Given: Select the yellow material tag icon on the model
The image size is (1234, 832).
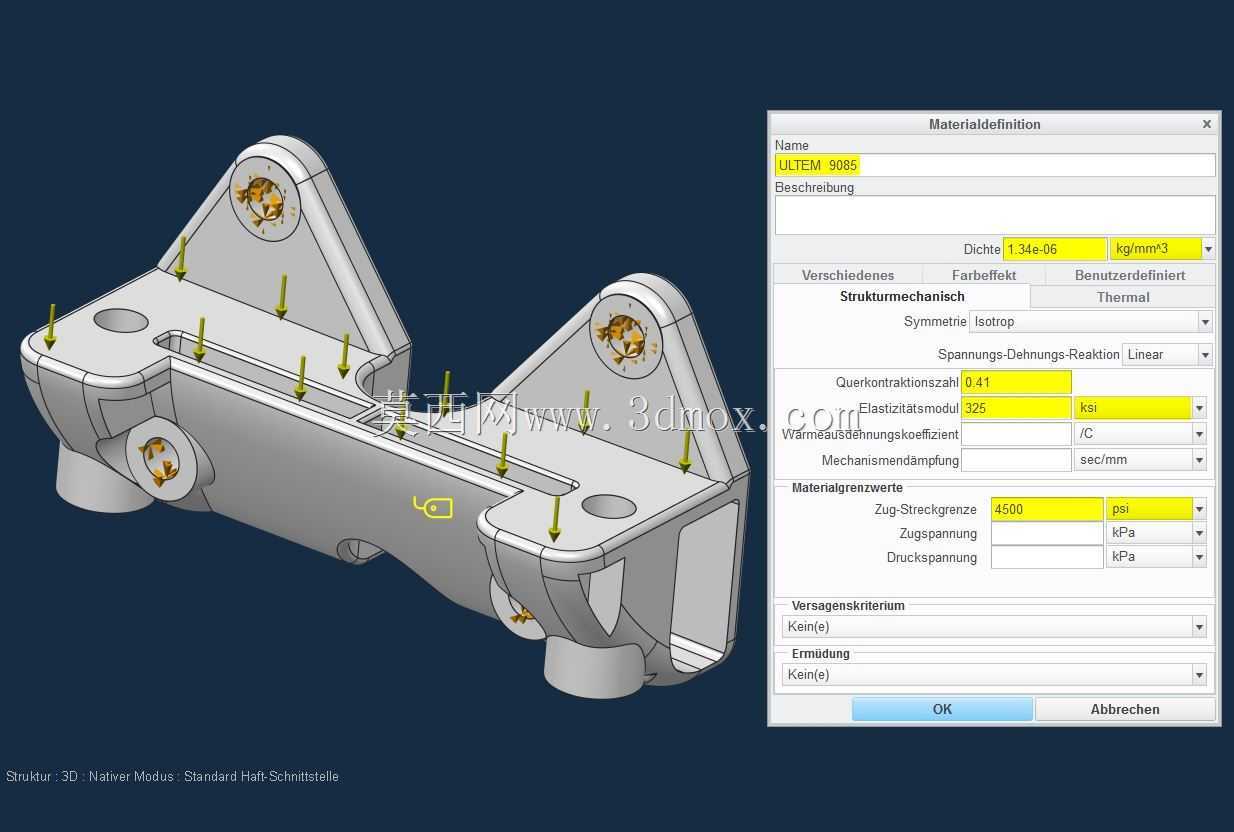Looking at the screenshot, I should (433, 507).
